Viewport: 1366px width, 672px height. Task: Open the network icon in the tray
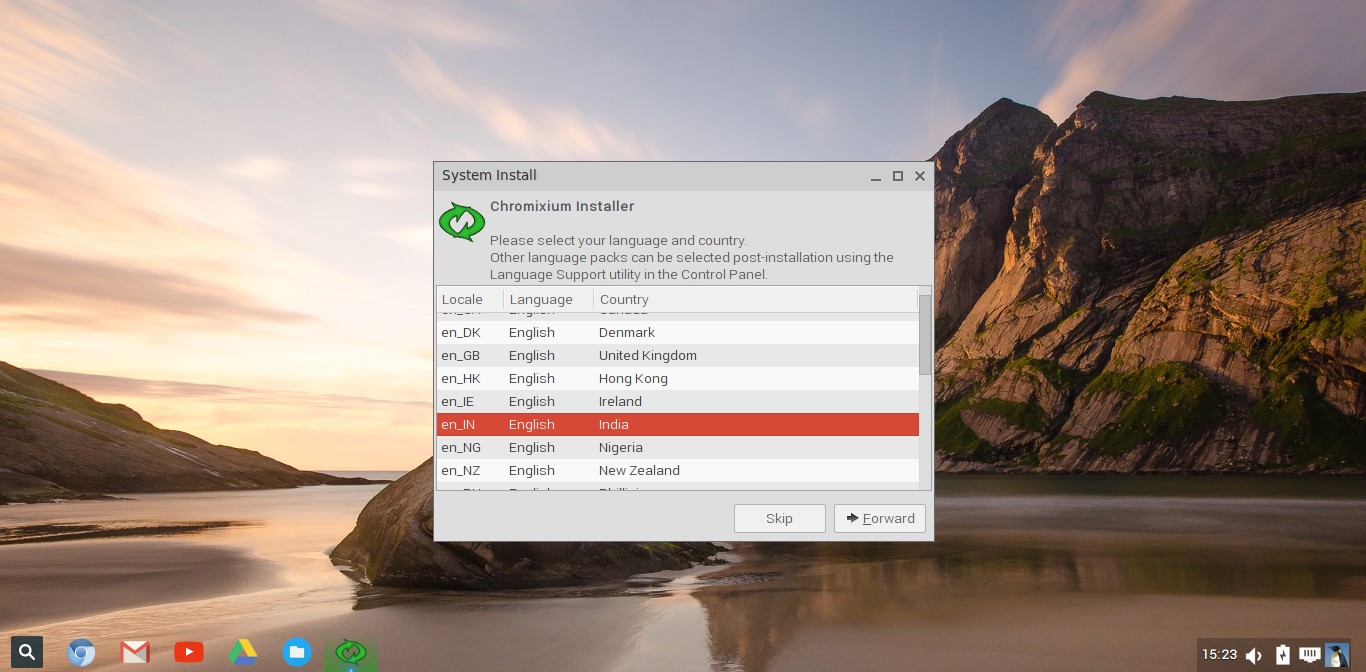(1310, 655)
